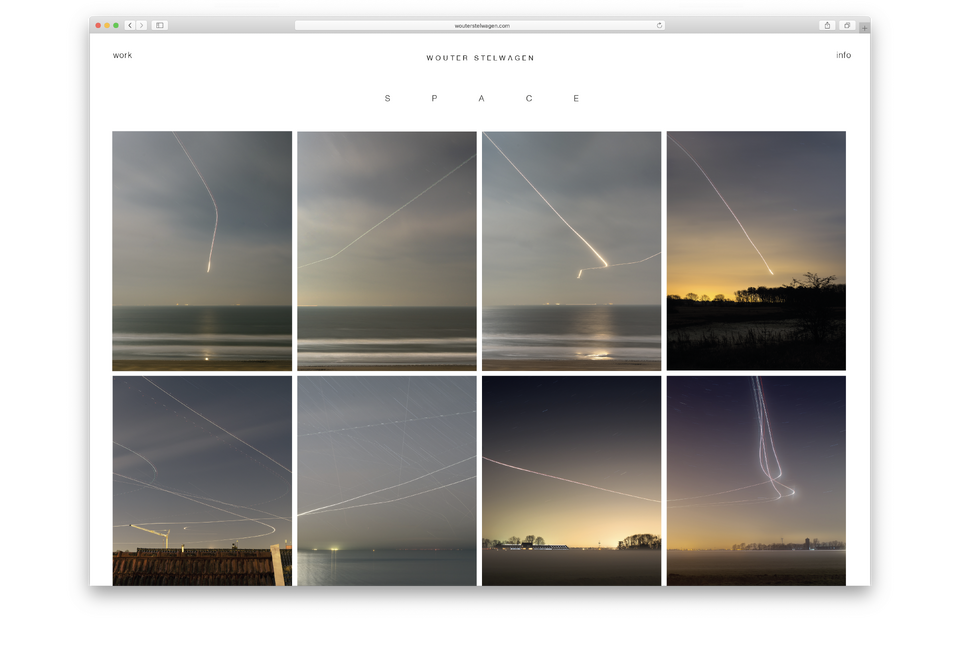Click the WOUTER STELWAGEN site title
The width and height of the screenshot is (960, 648).
coord(480,58)
